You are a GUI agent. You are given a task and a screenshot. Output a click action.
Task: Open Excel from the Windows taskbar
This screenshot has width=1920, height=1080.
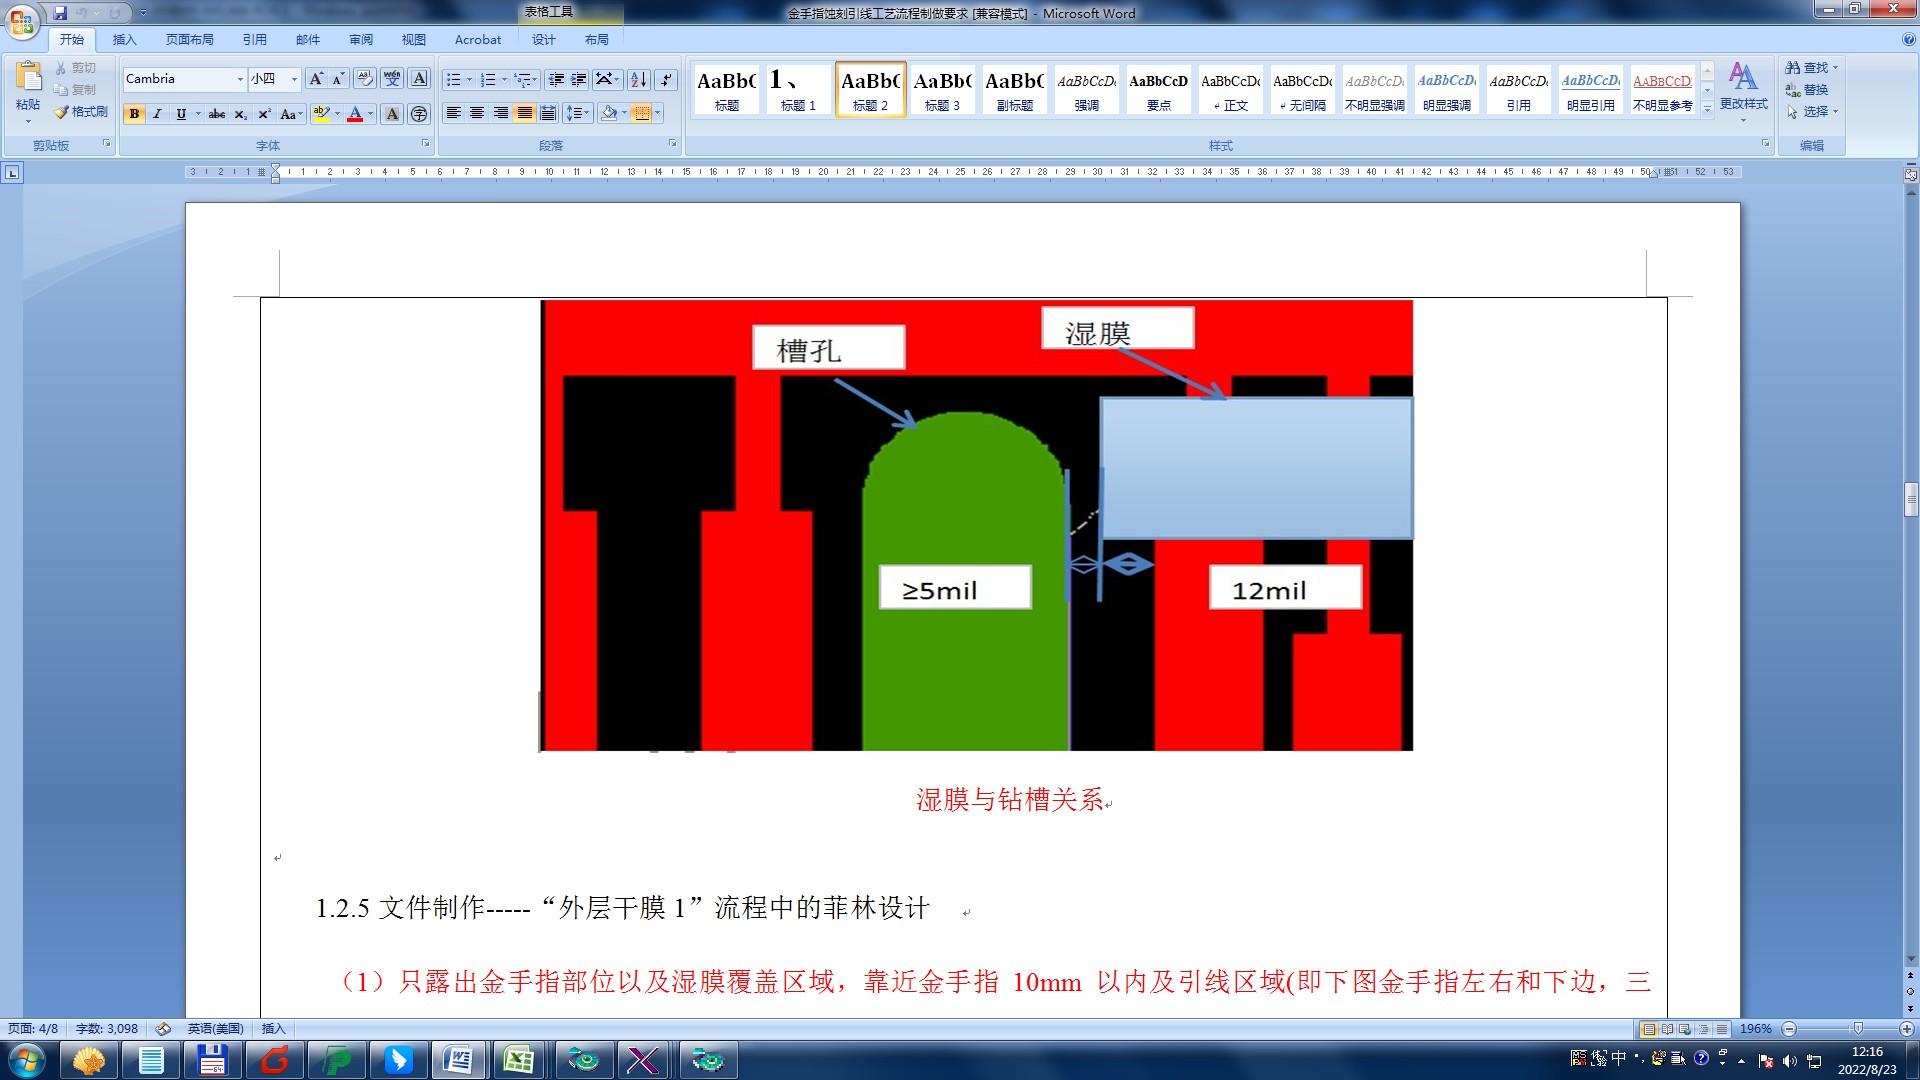518,1060
